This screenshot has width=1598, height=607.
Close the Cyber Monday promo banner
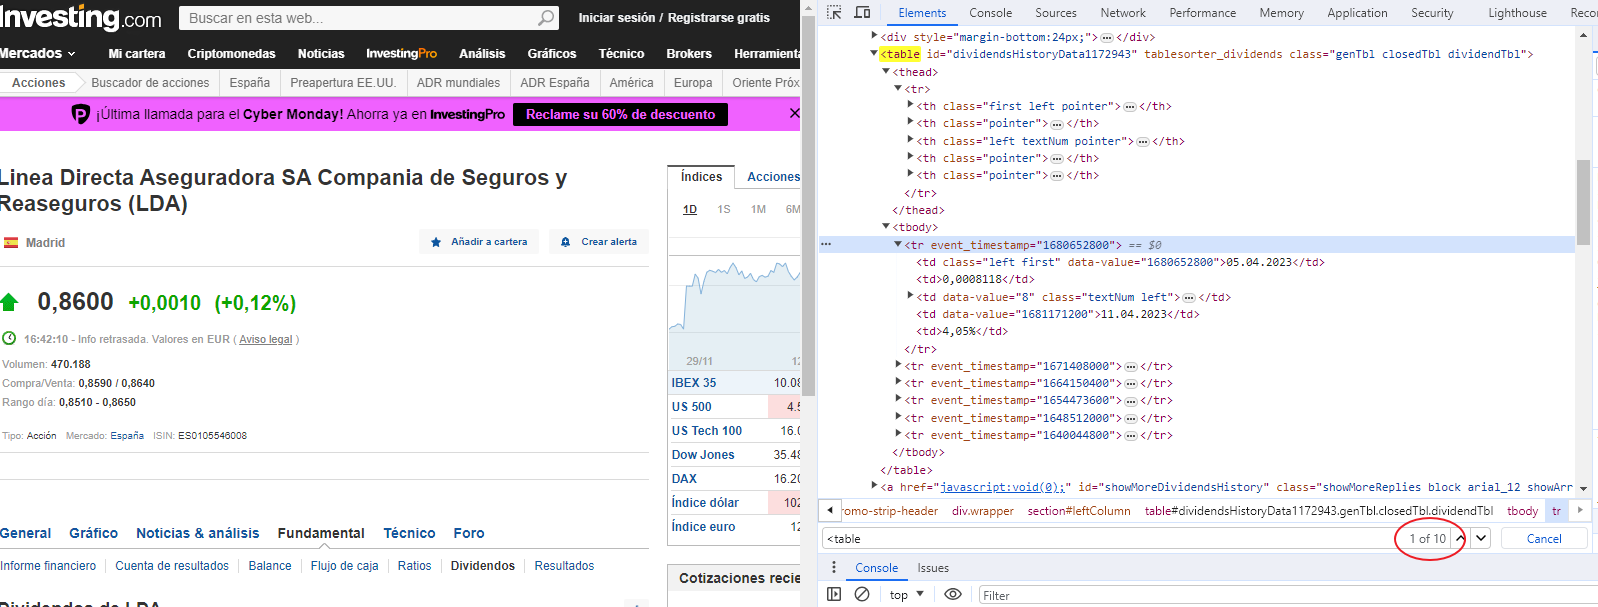(794, 114)
